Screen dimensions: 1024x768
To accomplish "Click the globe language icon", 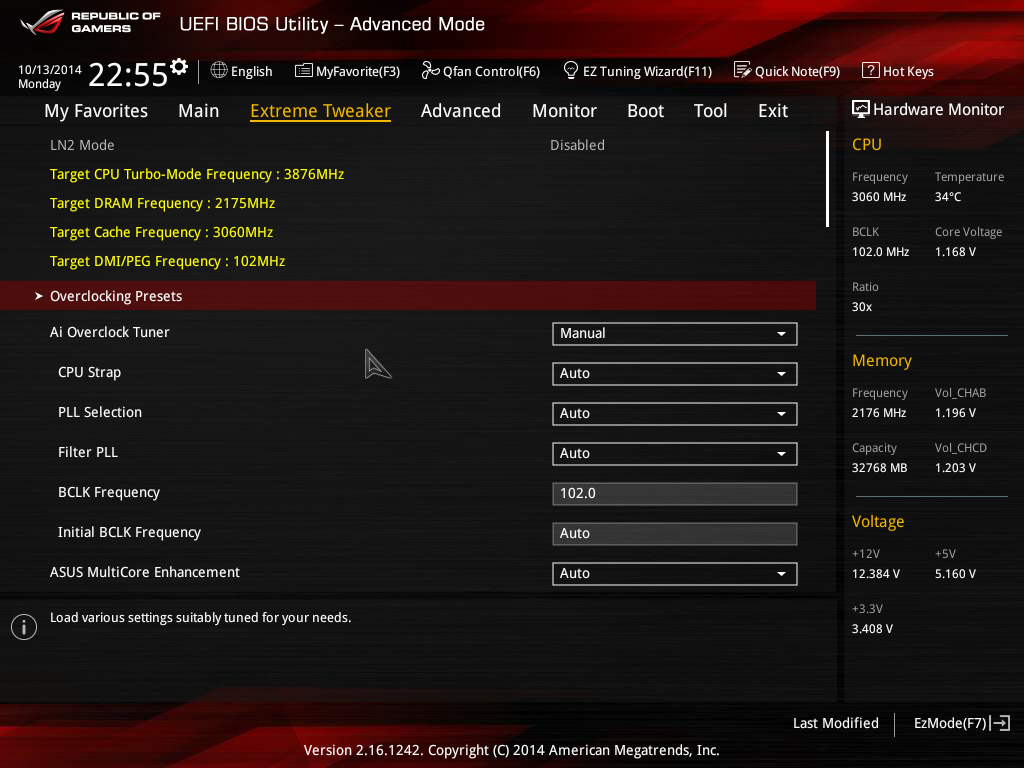I will (219, 70).
